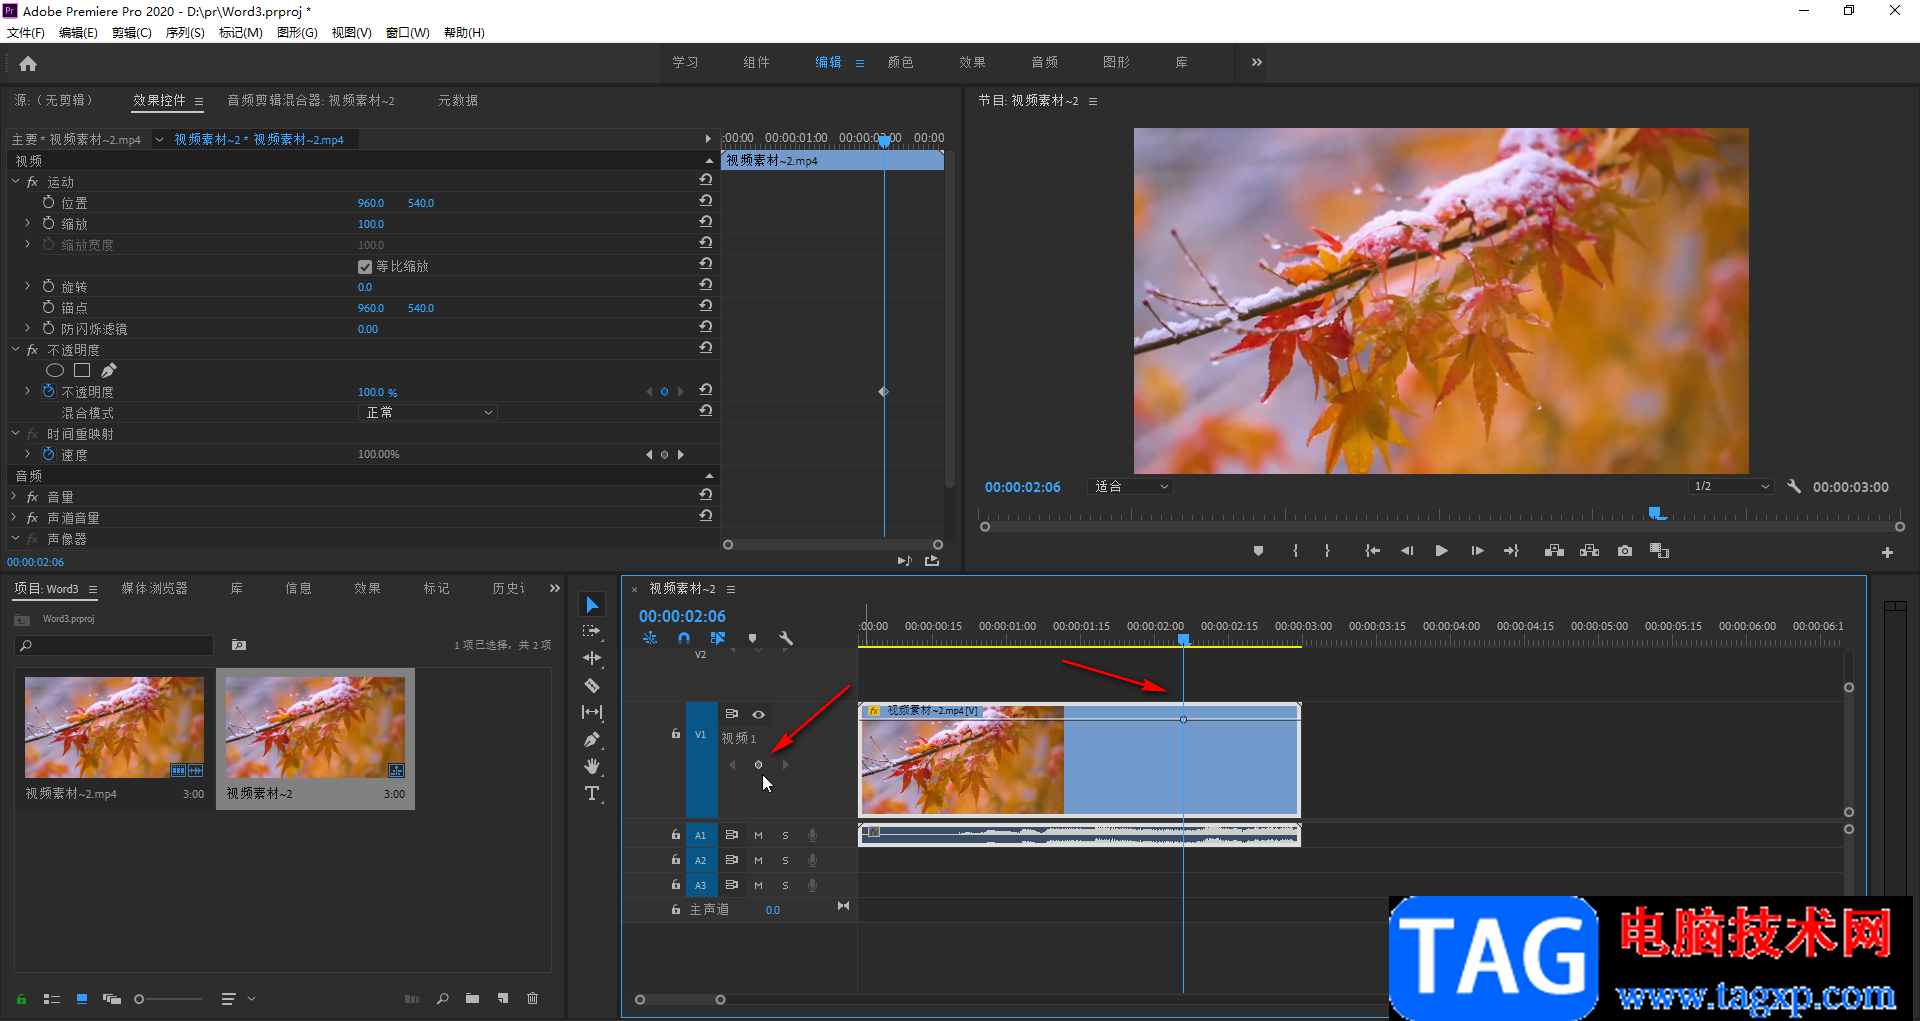1920x1021 pixels.
Task: Toggle V1 track output eye icon
Action: (x=758, y=714)
